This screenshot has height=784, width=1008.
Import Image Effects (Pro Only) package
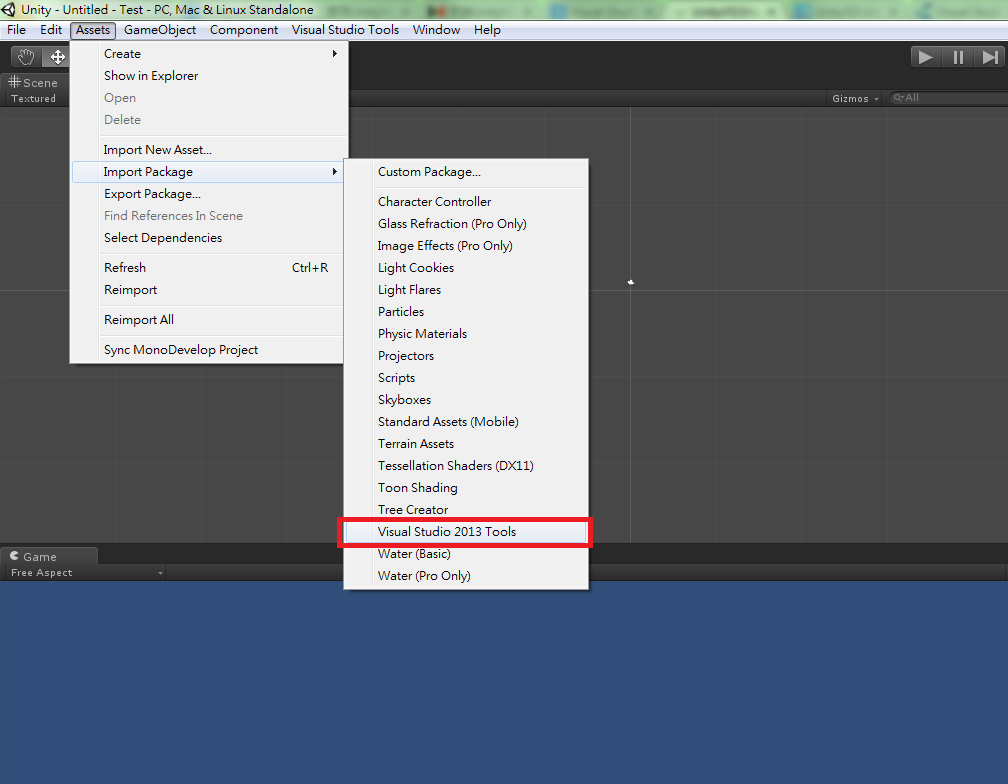[466, 245]
